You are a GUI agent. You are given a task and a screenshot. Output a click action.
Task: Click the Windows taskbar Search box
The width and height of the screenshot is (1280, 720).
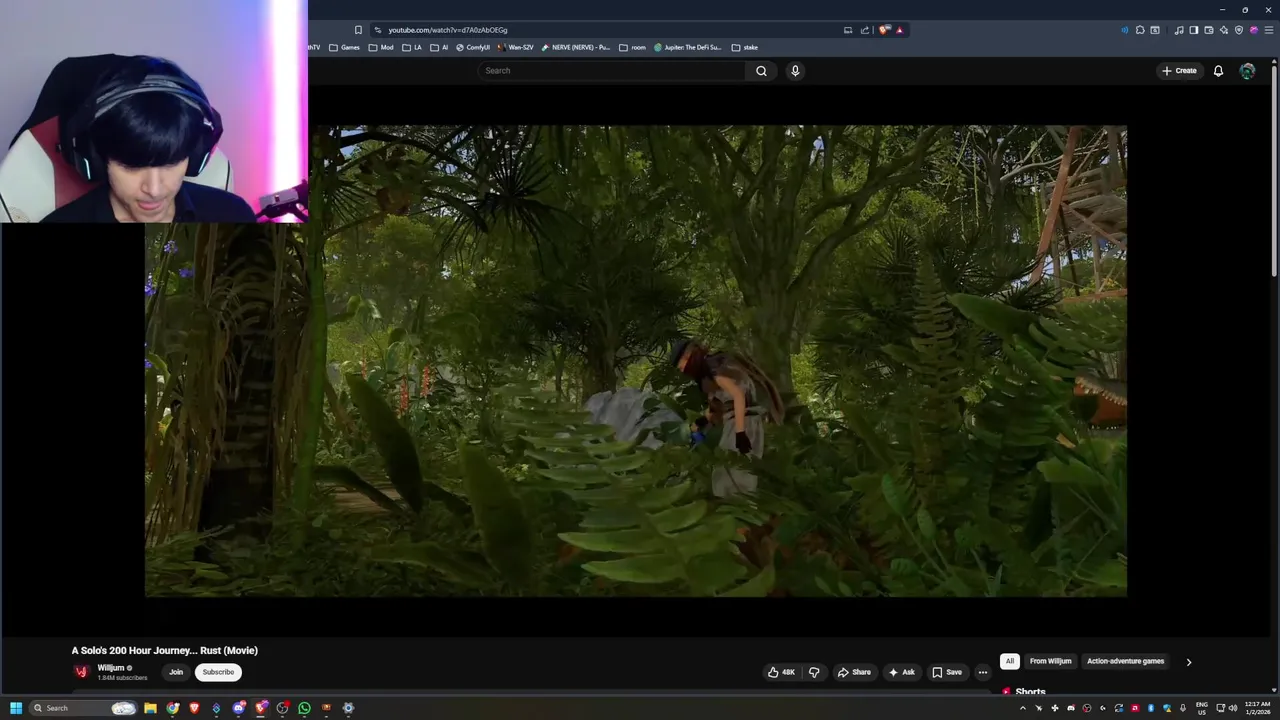[x=83, y=708]
